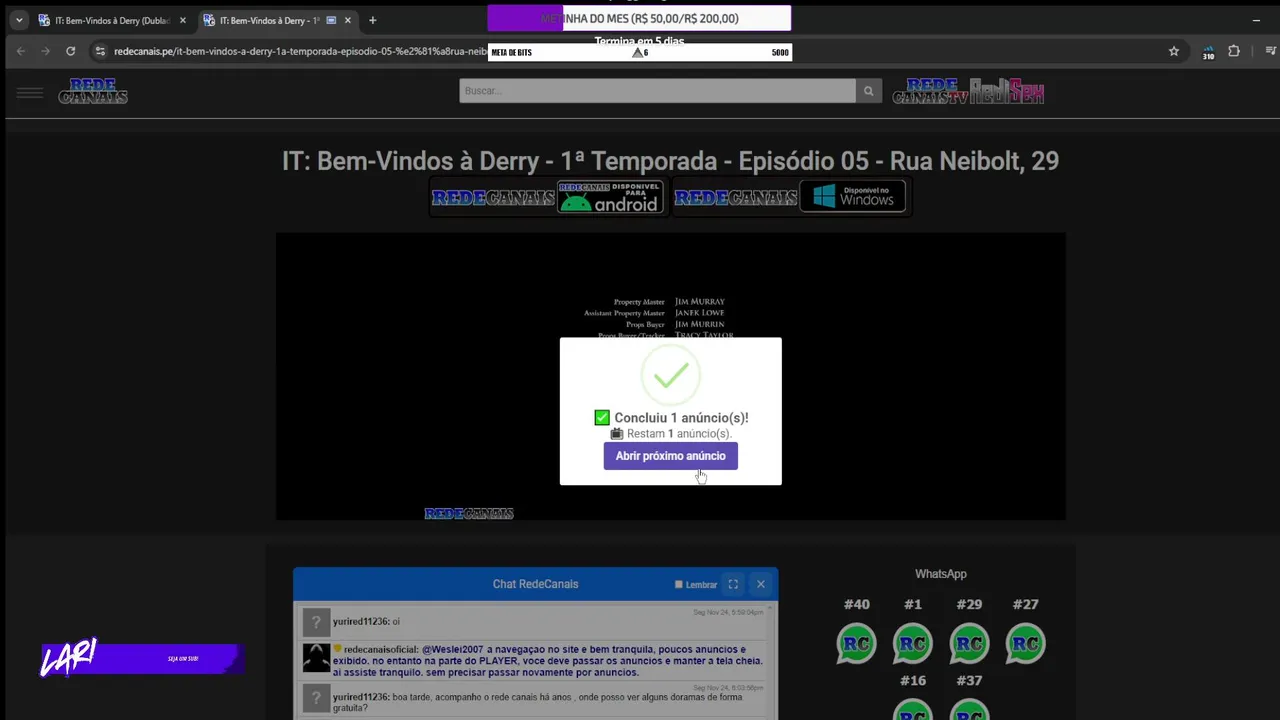
Task: Close the first IT: Bem-Vindos à Derry tab
Action: pyautogui.click(x=182, y=20)
